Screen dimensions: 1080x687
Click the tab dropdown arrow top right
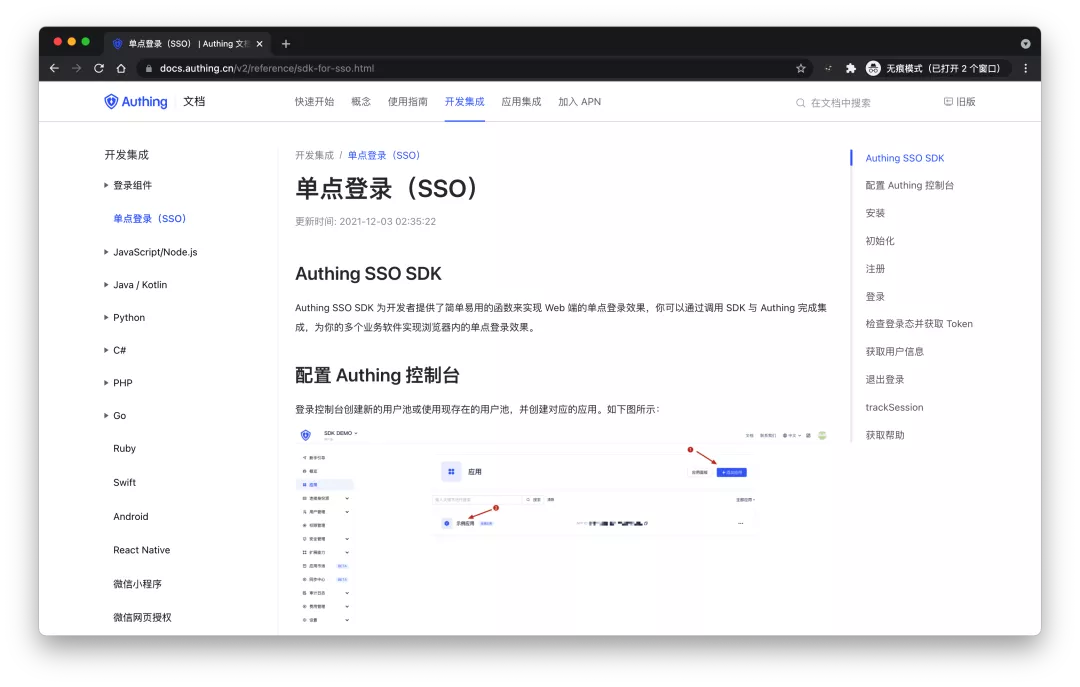[x=1025, y=44]
